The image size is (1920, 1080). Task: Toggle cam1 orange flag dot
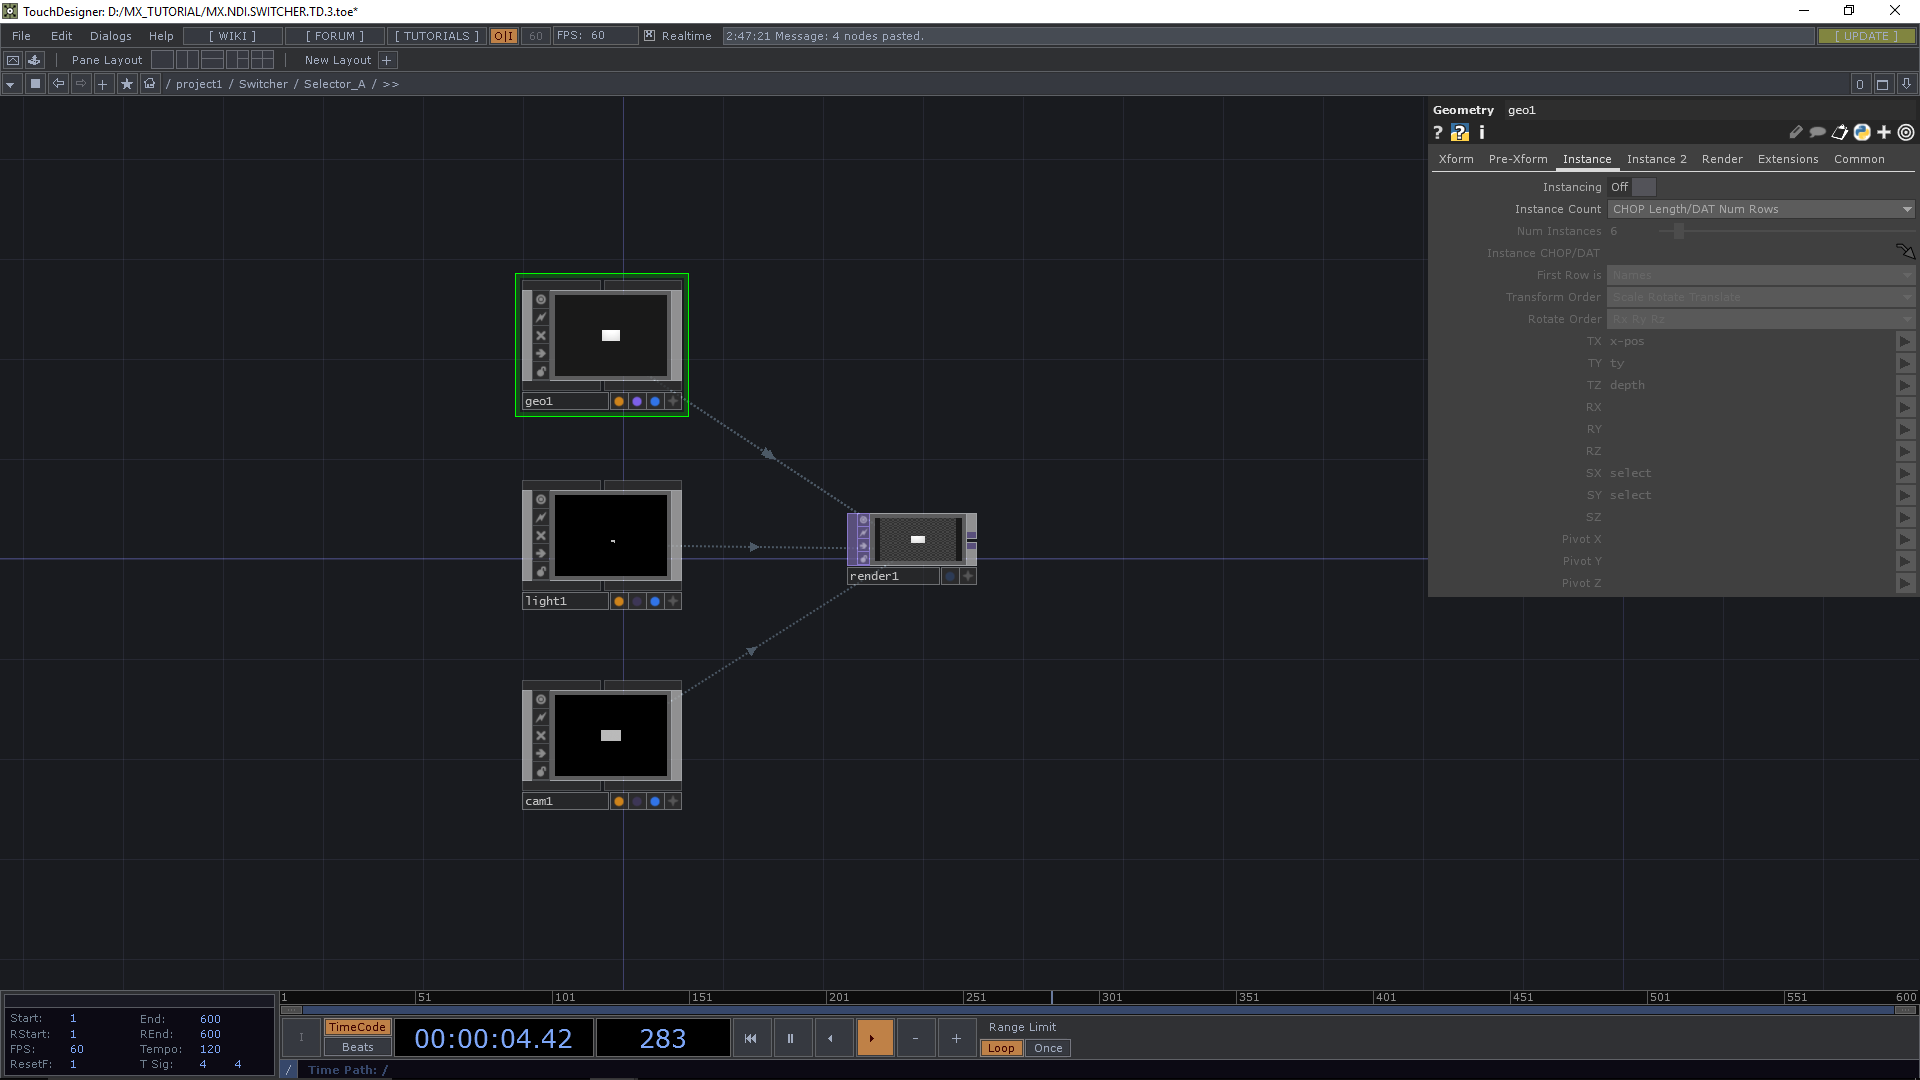point(619,801)
